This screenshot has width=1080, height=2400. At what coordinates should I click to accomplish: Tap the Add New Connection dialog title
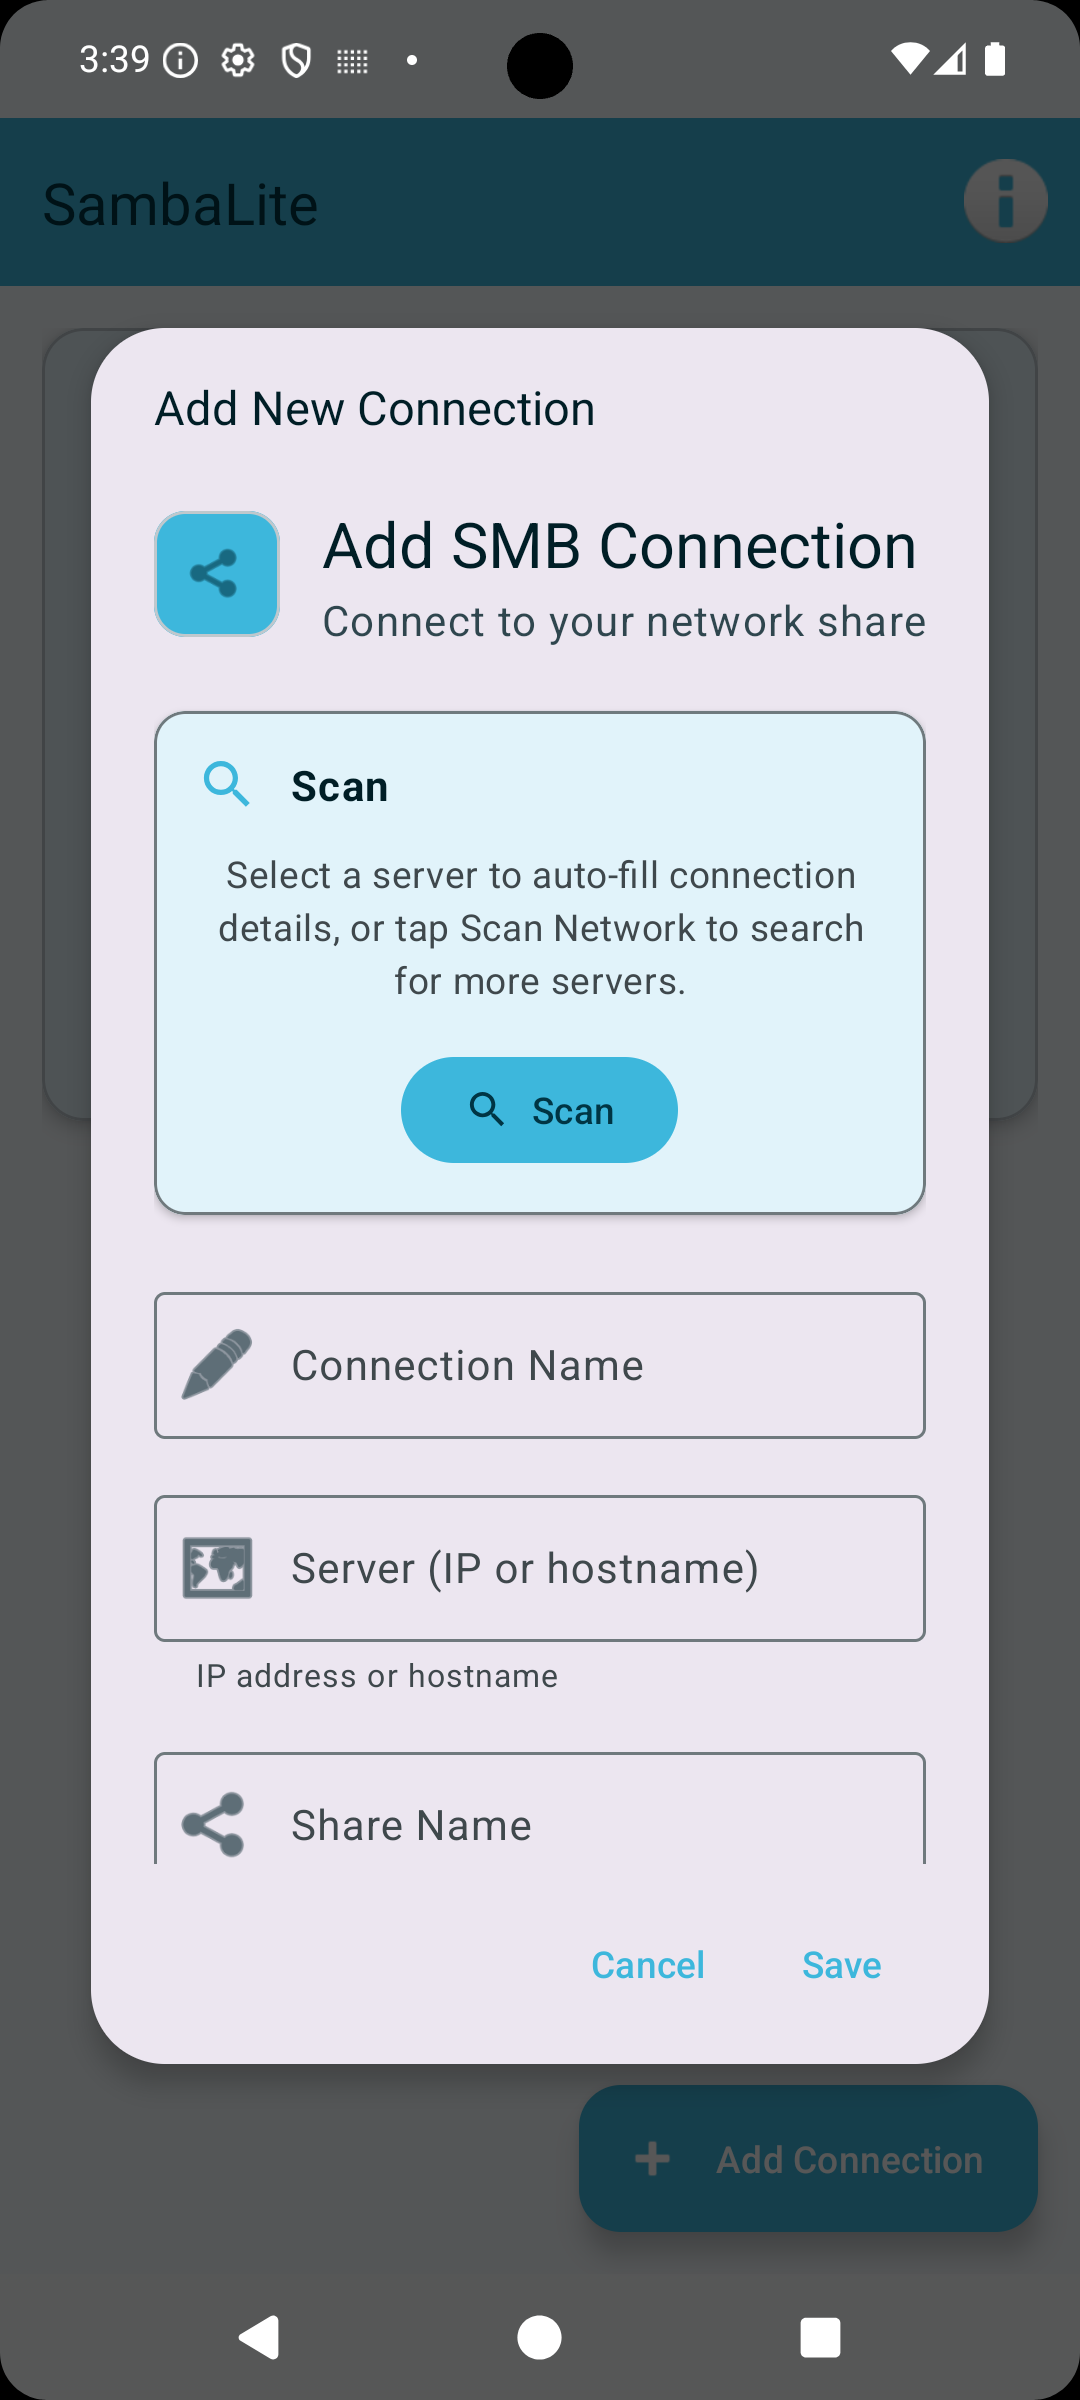click(375, 409)
